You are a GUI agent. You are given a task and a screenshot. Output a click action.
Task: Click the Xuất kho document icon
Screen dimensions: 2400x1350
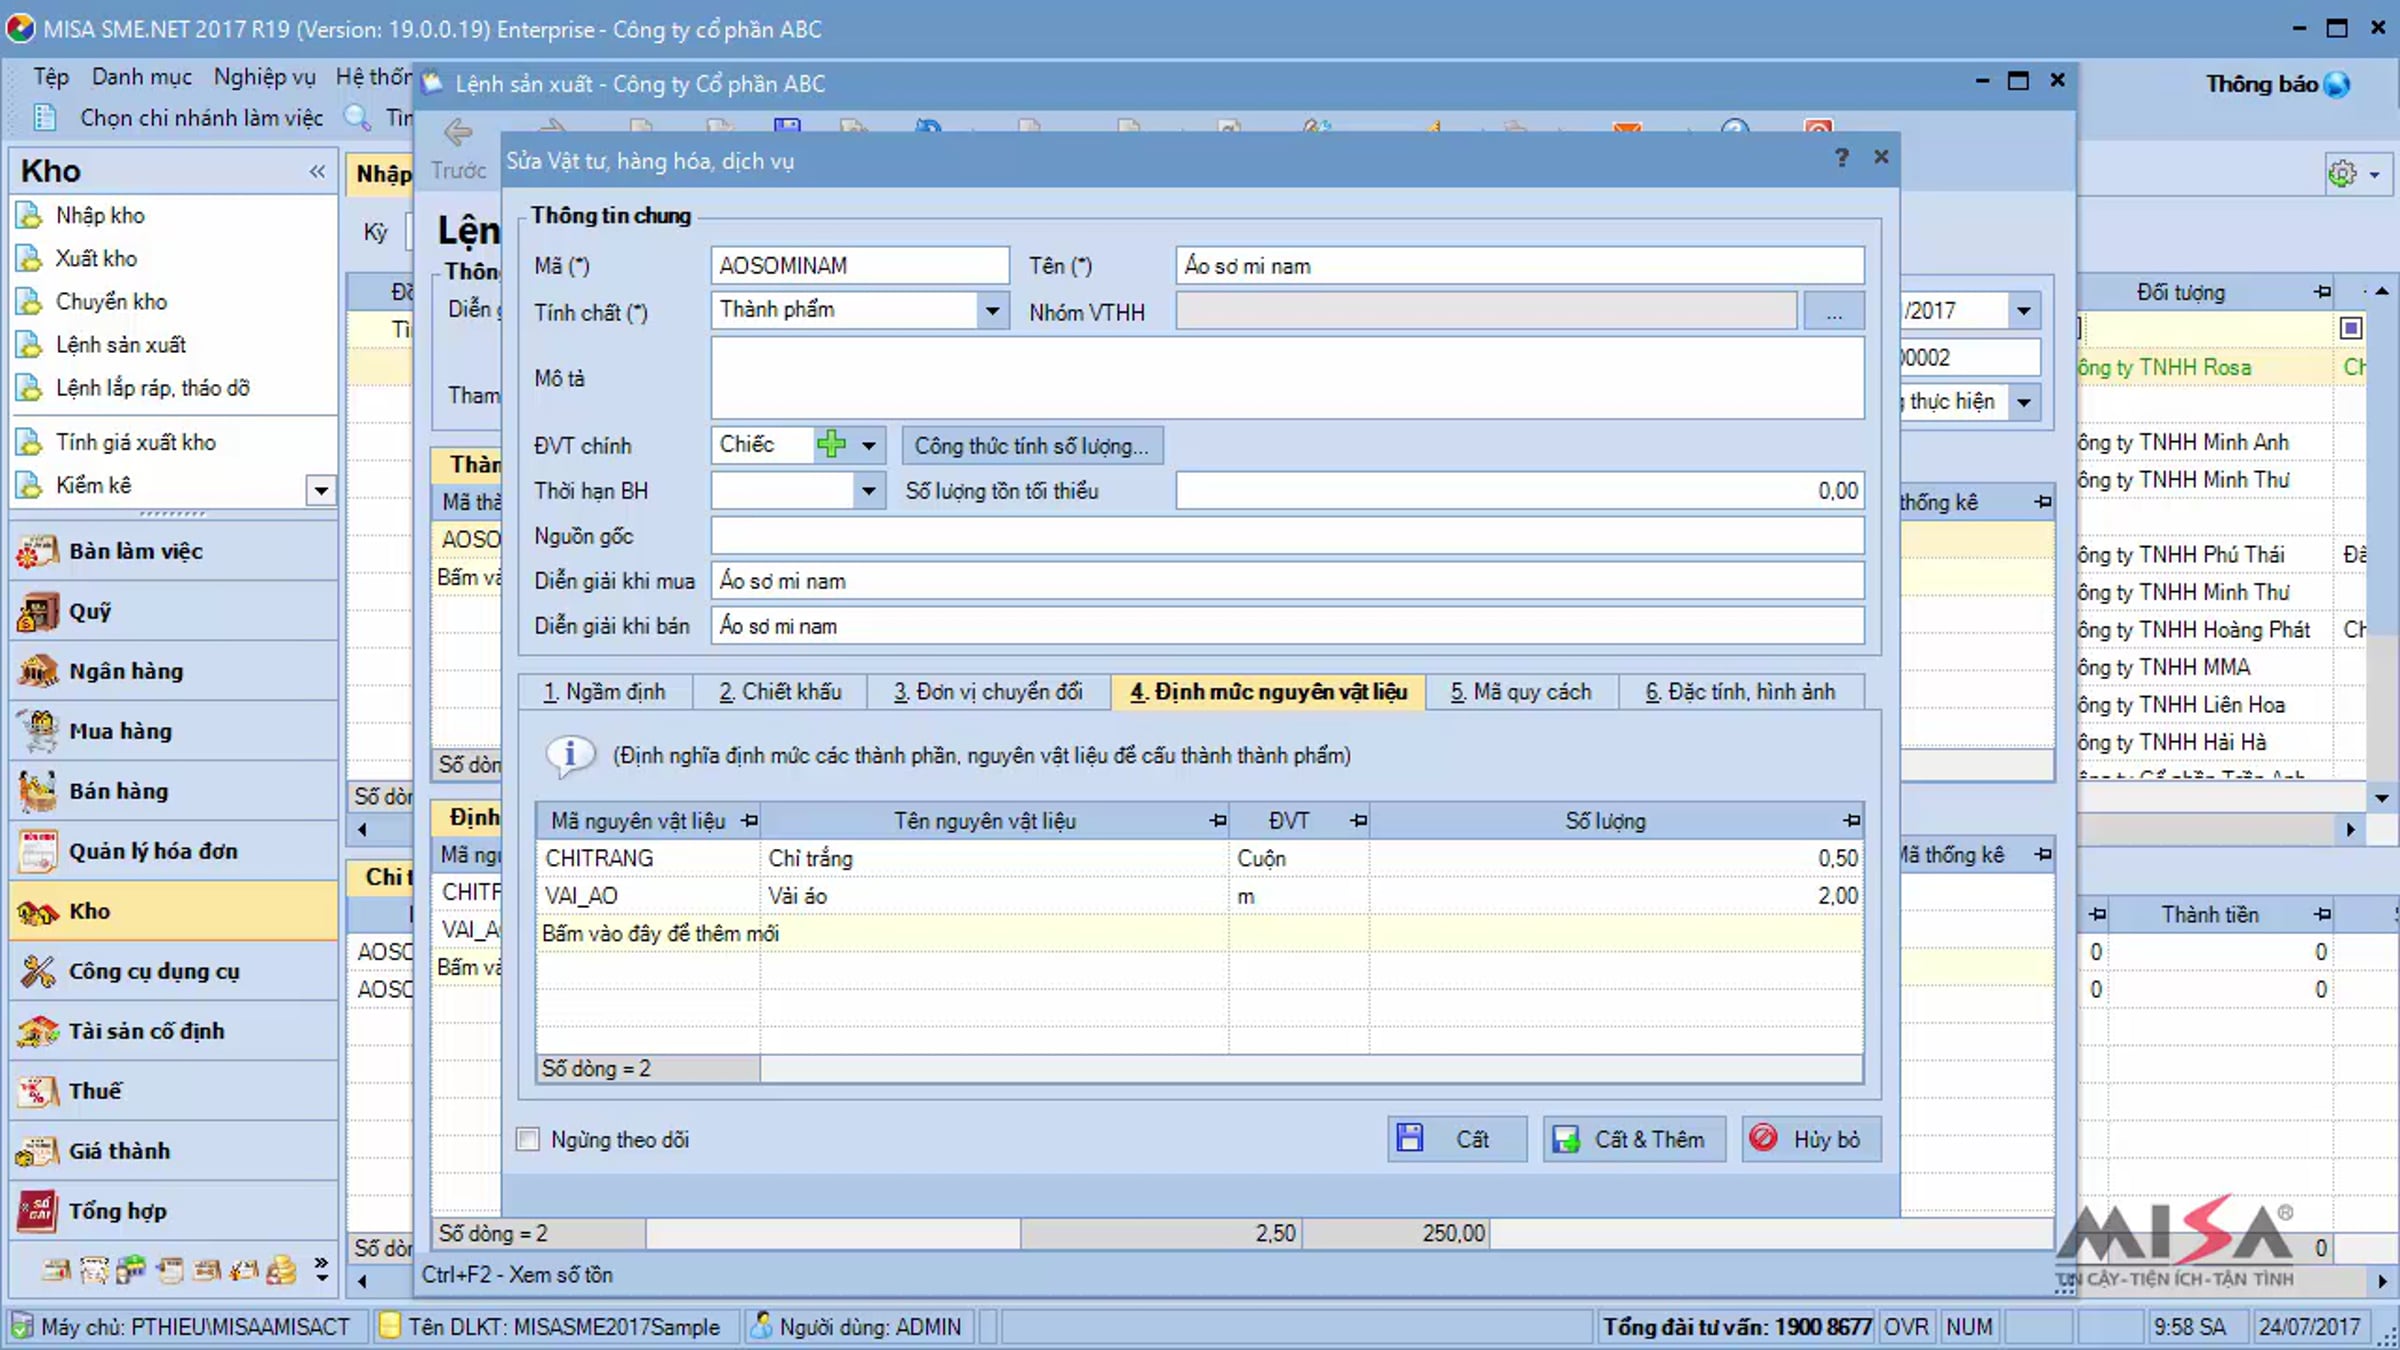[30, 258]
